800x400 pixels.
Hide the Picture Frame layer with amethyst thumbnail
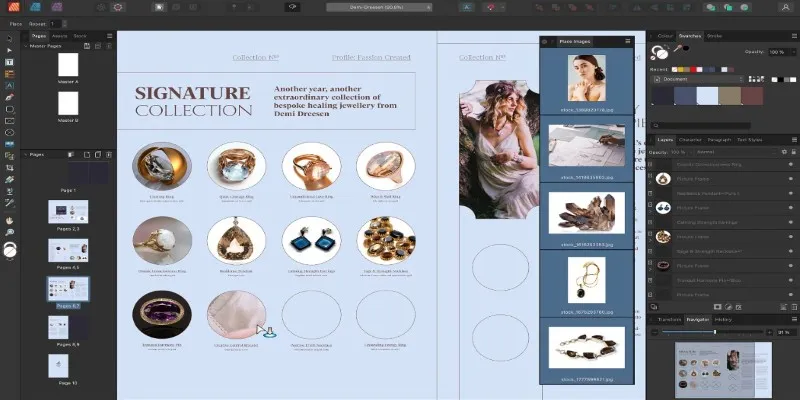[791, 266]
